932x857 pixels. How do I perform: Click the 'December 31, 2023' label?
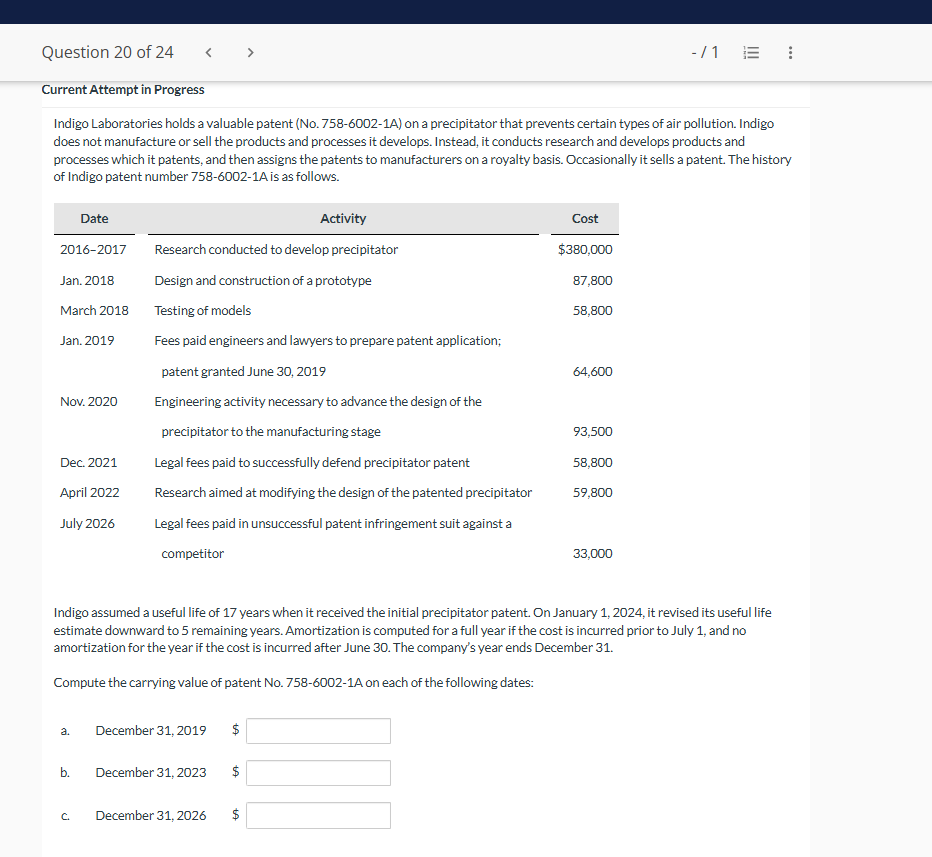tap(151, 773)
